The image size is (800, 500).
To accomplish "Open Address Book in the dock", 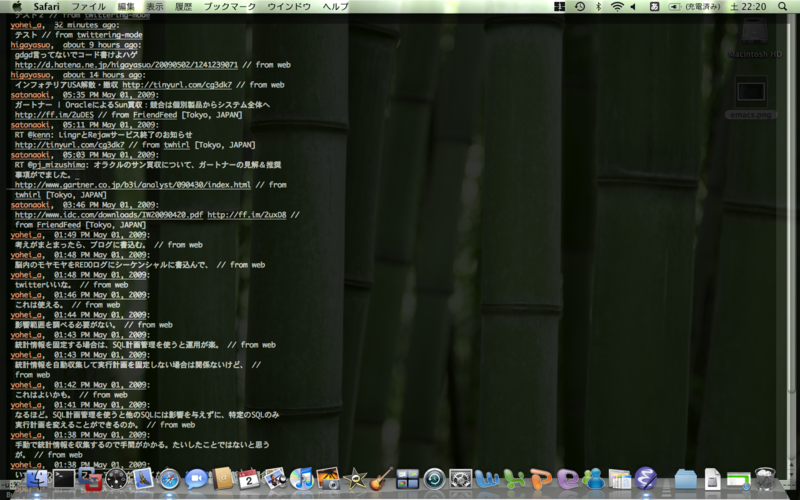I will click(222, 480).
